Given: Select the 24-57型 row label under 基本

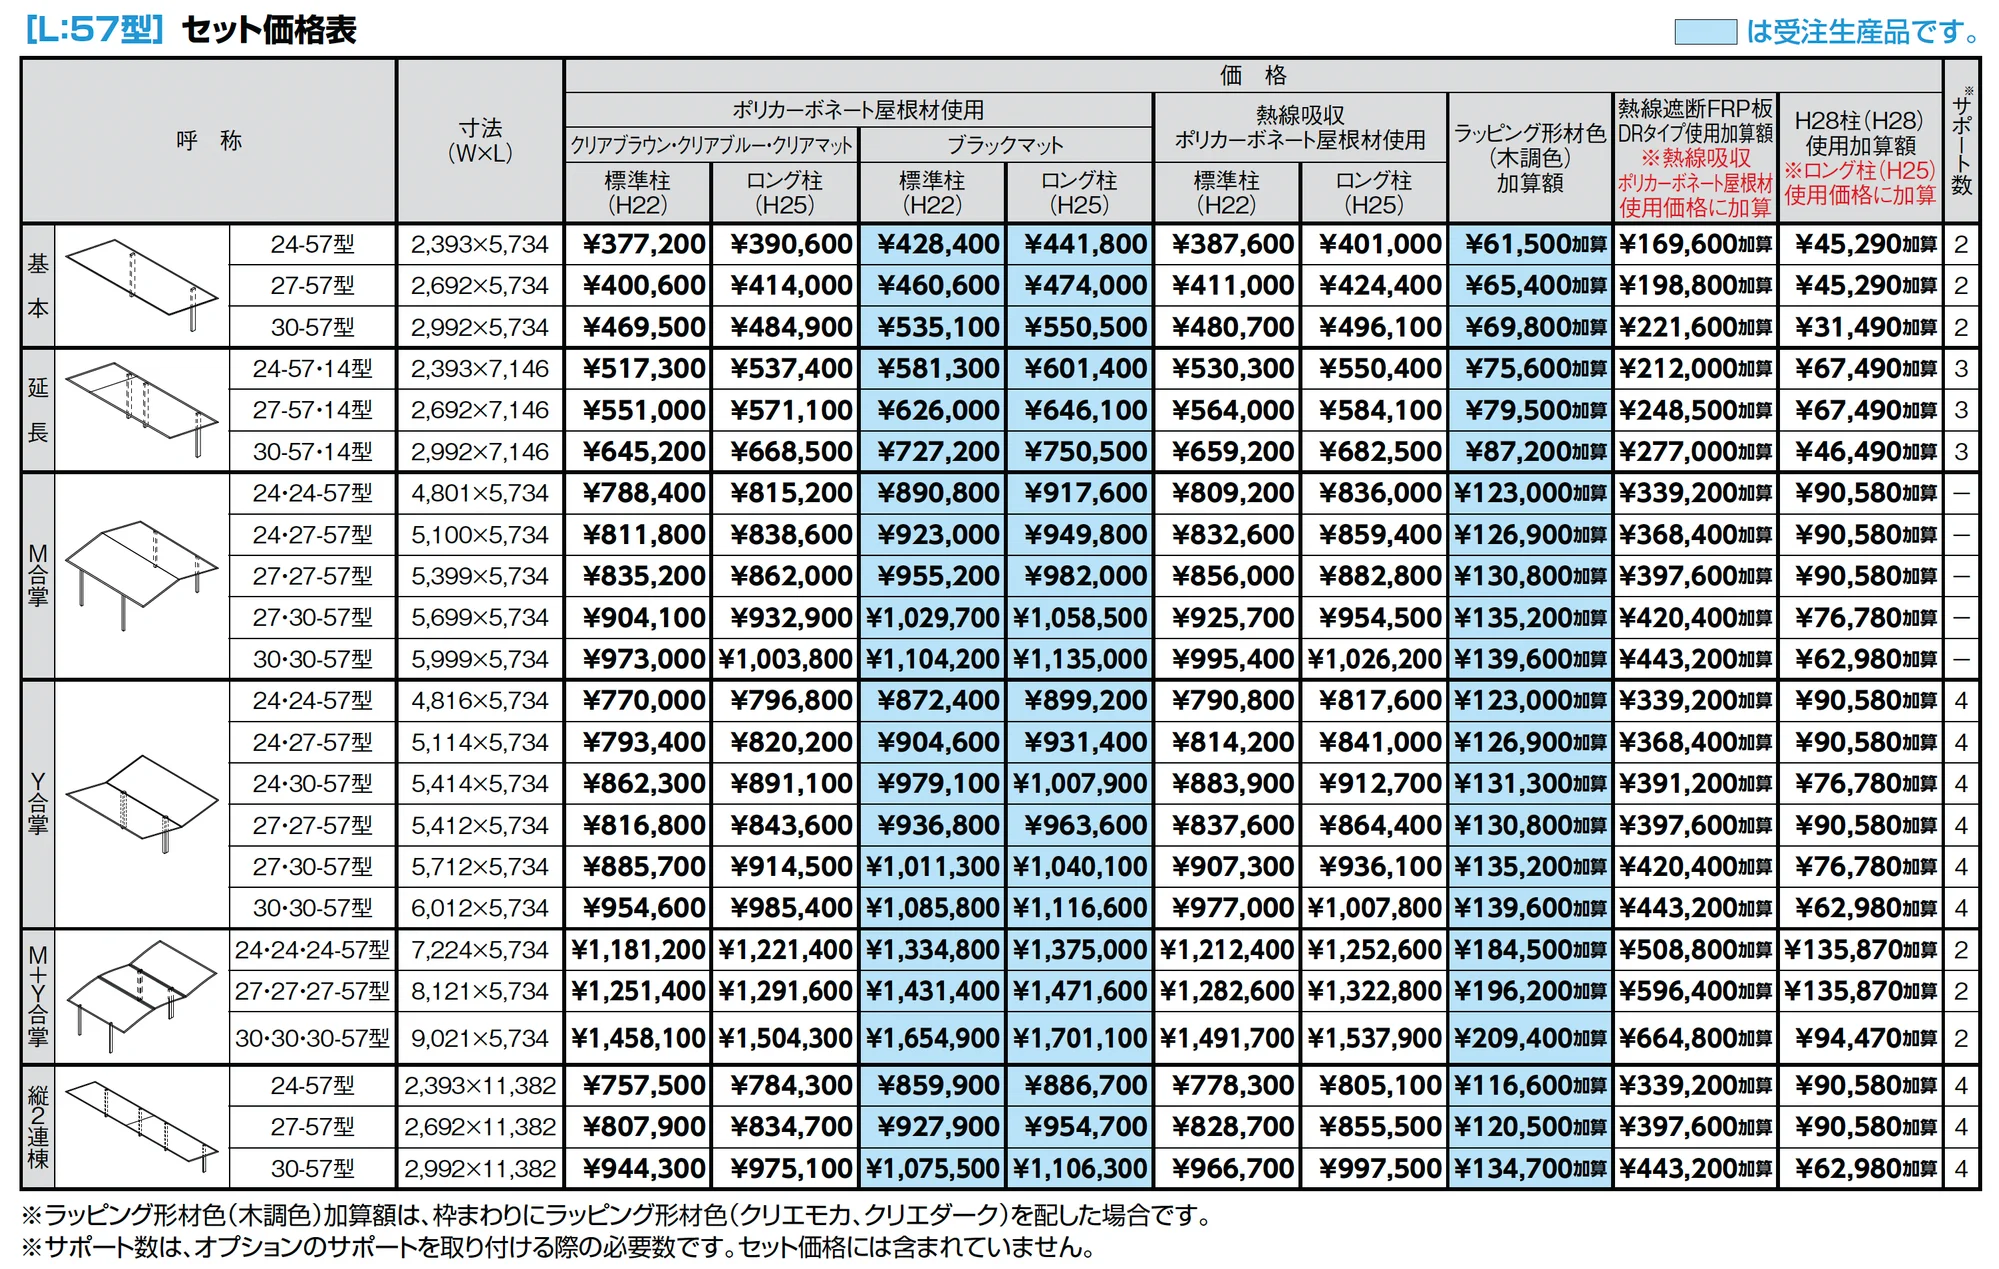Looking at the screenshot, I should (312, 244).
